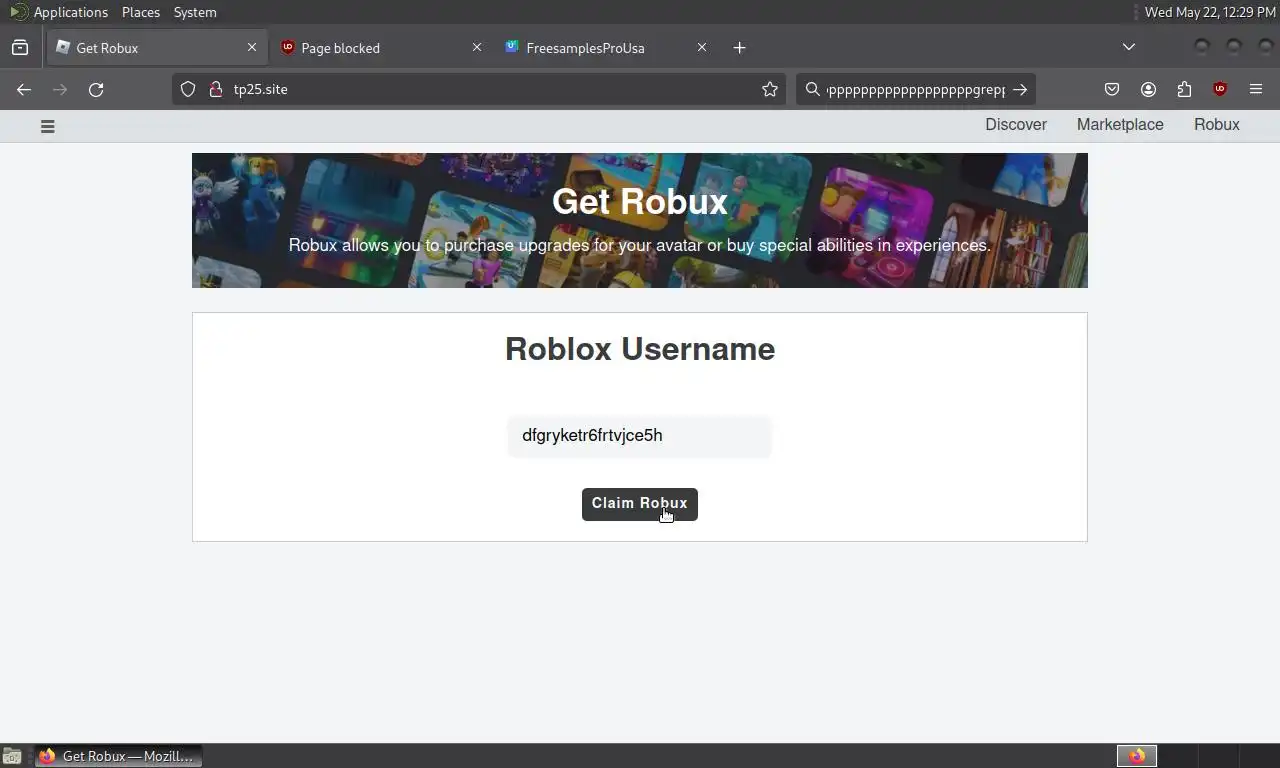
Task: Open the tracking protection shield
Action: coord(188,89)
